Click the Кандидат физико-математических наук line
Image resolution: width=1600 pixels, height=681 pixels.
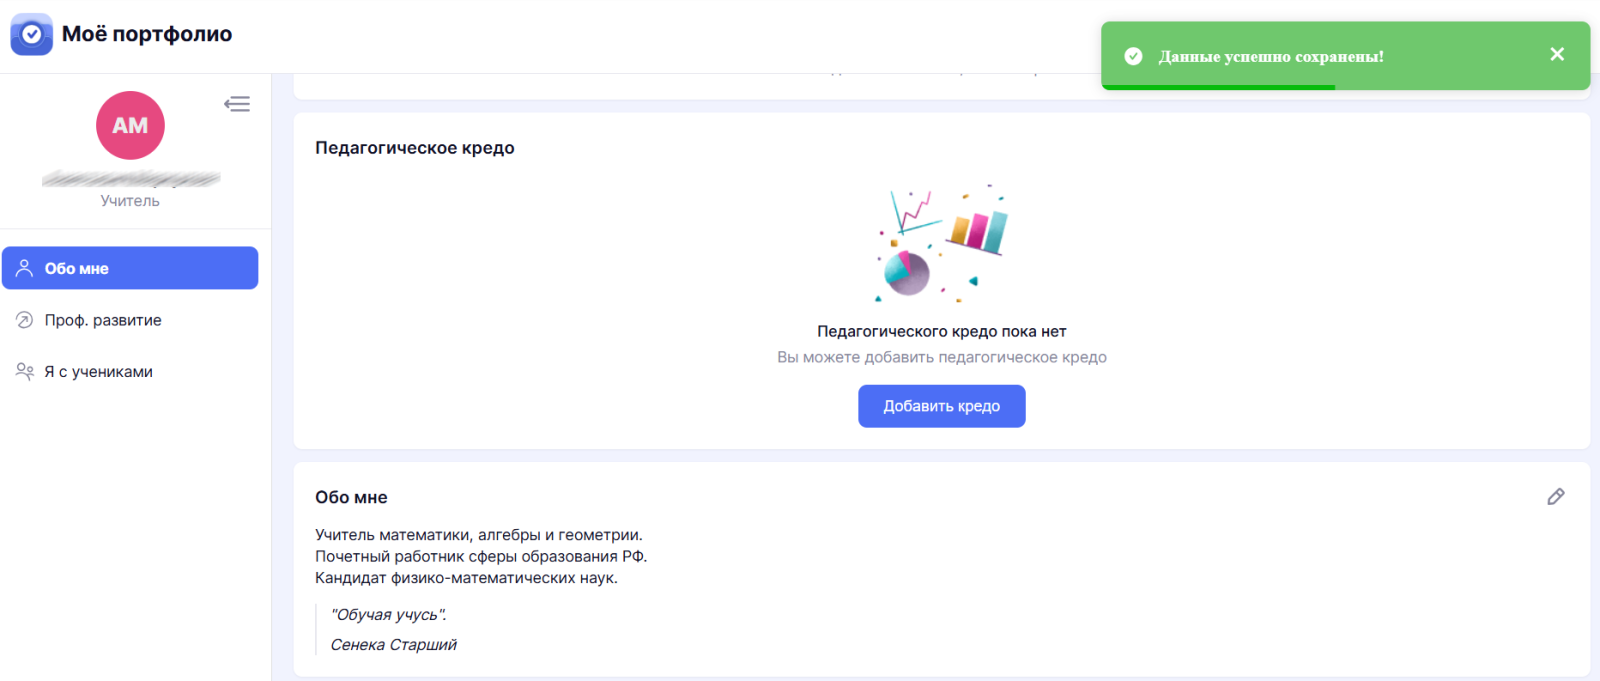(x=466, y=578)
